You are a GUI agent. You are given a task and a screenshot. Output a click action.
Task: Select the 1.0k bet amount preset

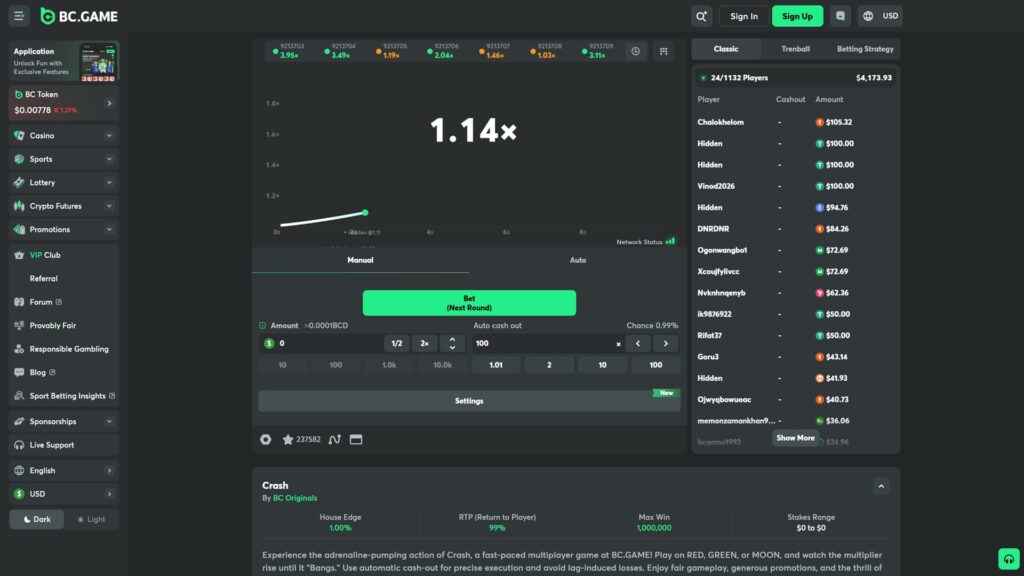tap(389, 365)
